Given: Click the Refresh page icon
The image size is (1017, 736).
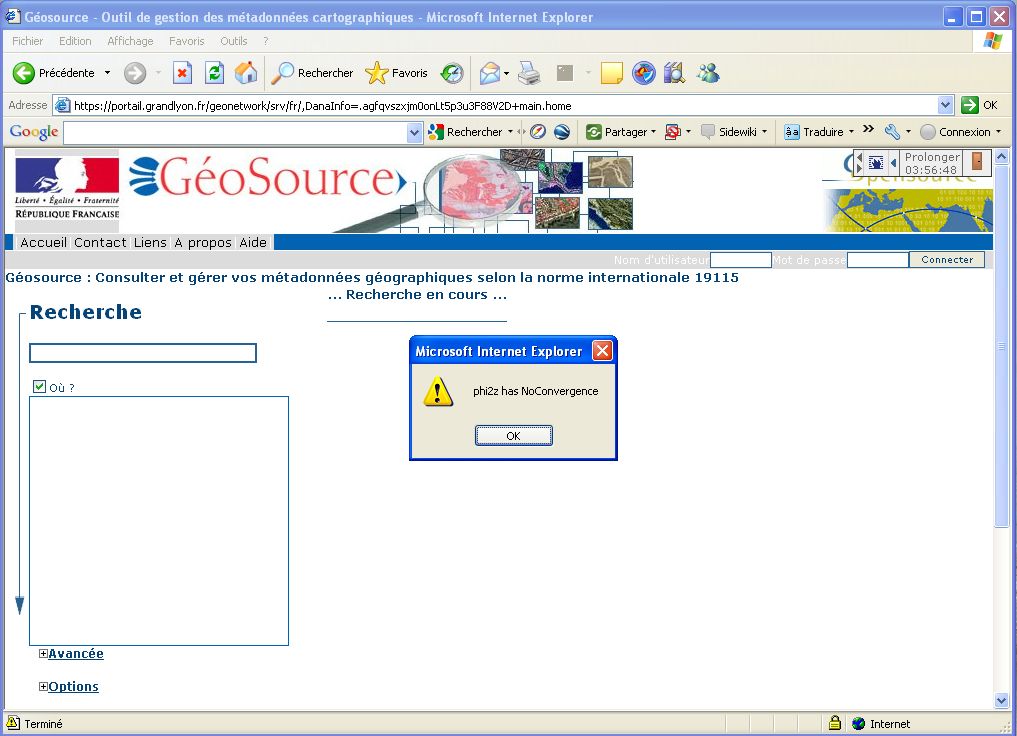Looking at the screenshot, I should pyautogui.click(x=215, y=73).
